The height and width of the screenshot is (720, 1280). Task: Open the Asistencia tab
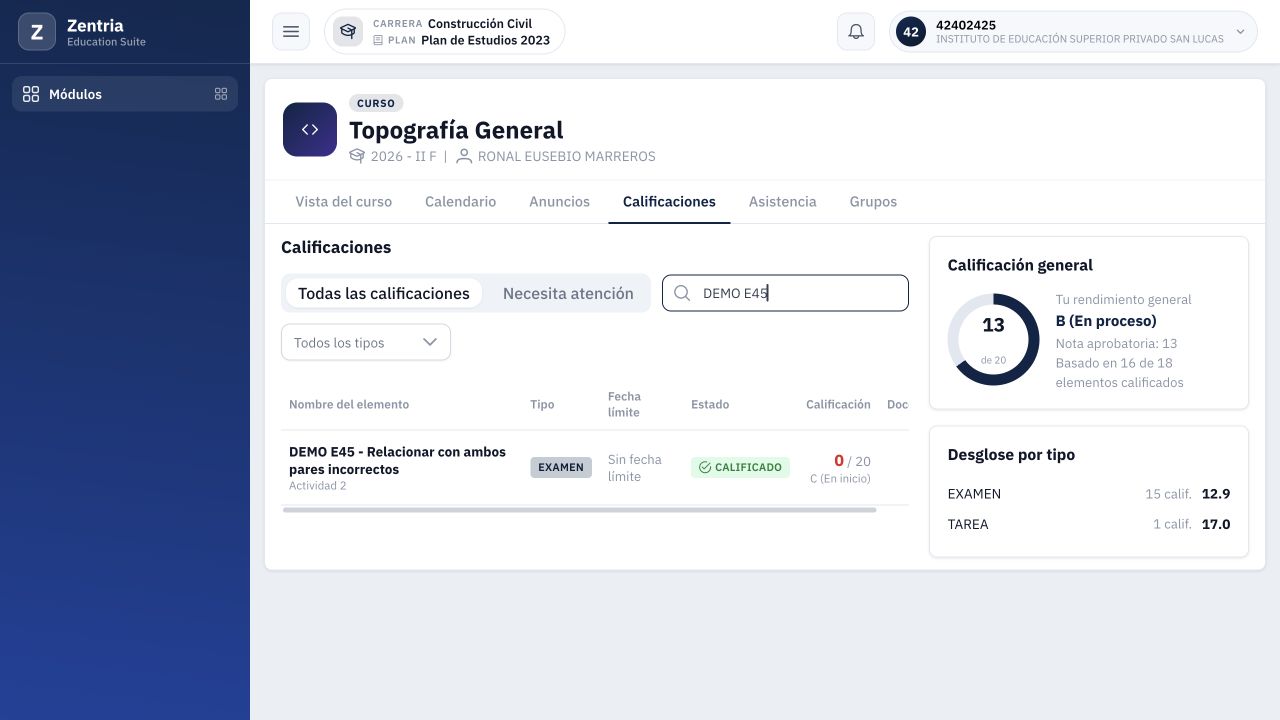pyautogui.click(x=783, y=202)
